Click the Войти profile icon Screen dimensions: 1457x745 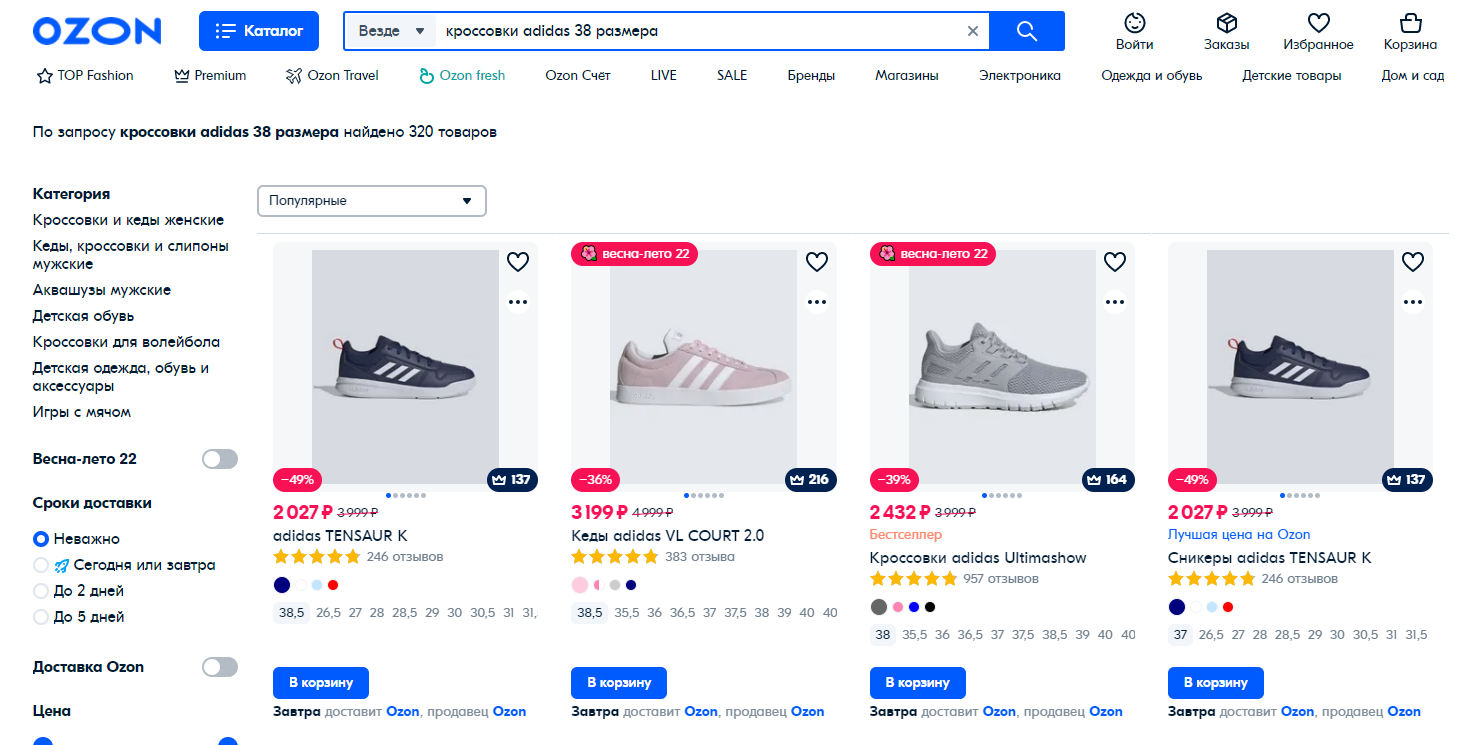1134,31
